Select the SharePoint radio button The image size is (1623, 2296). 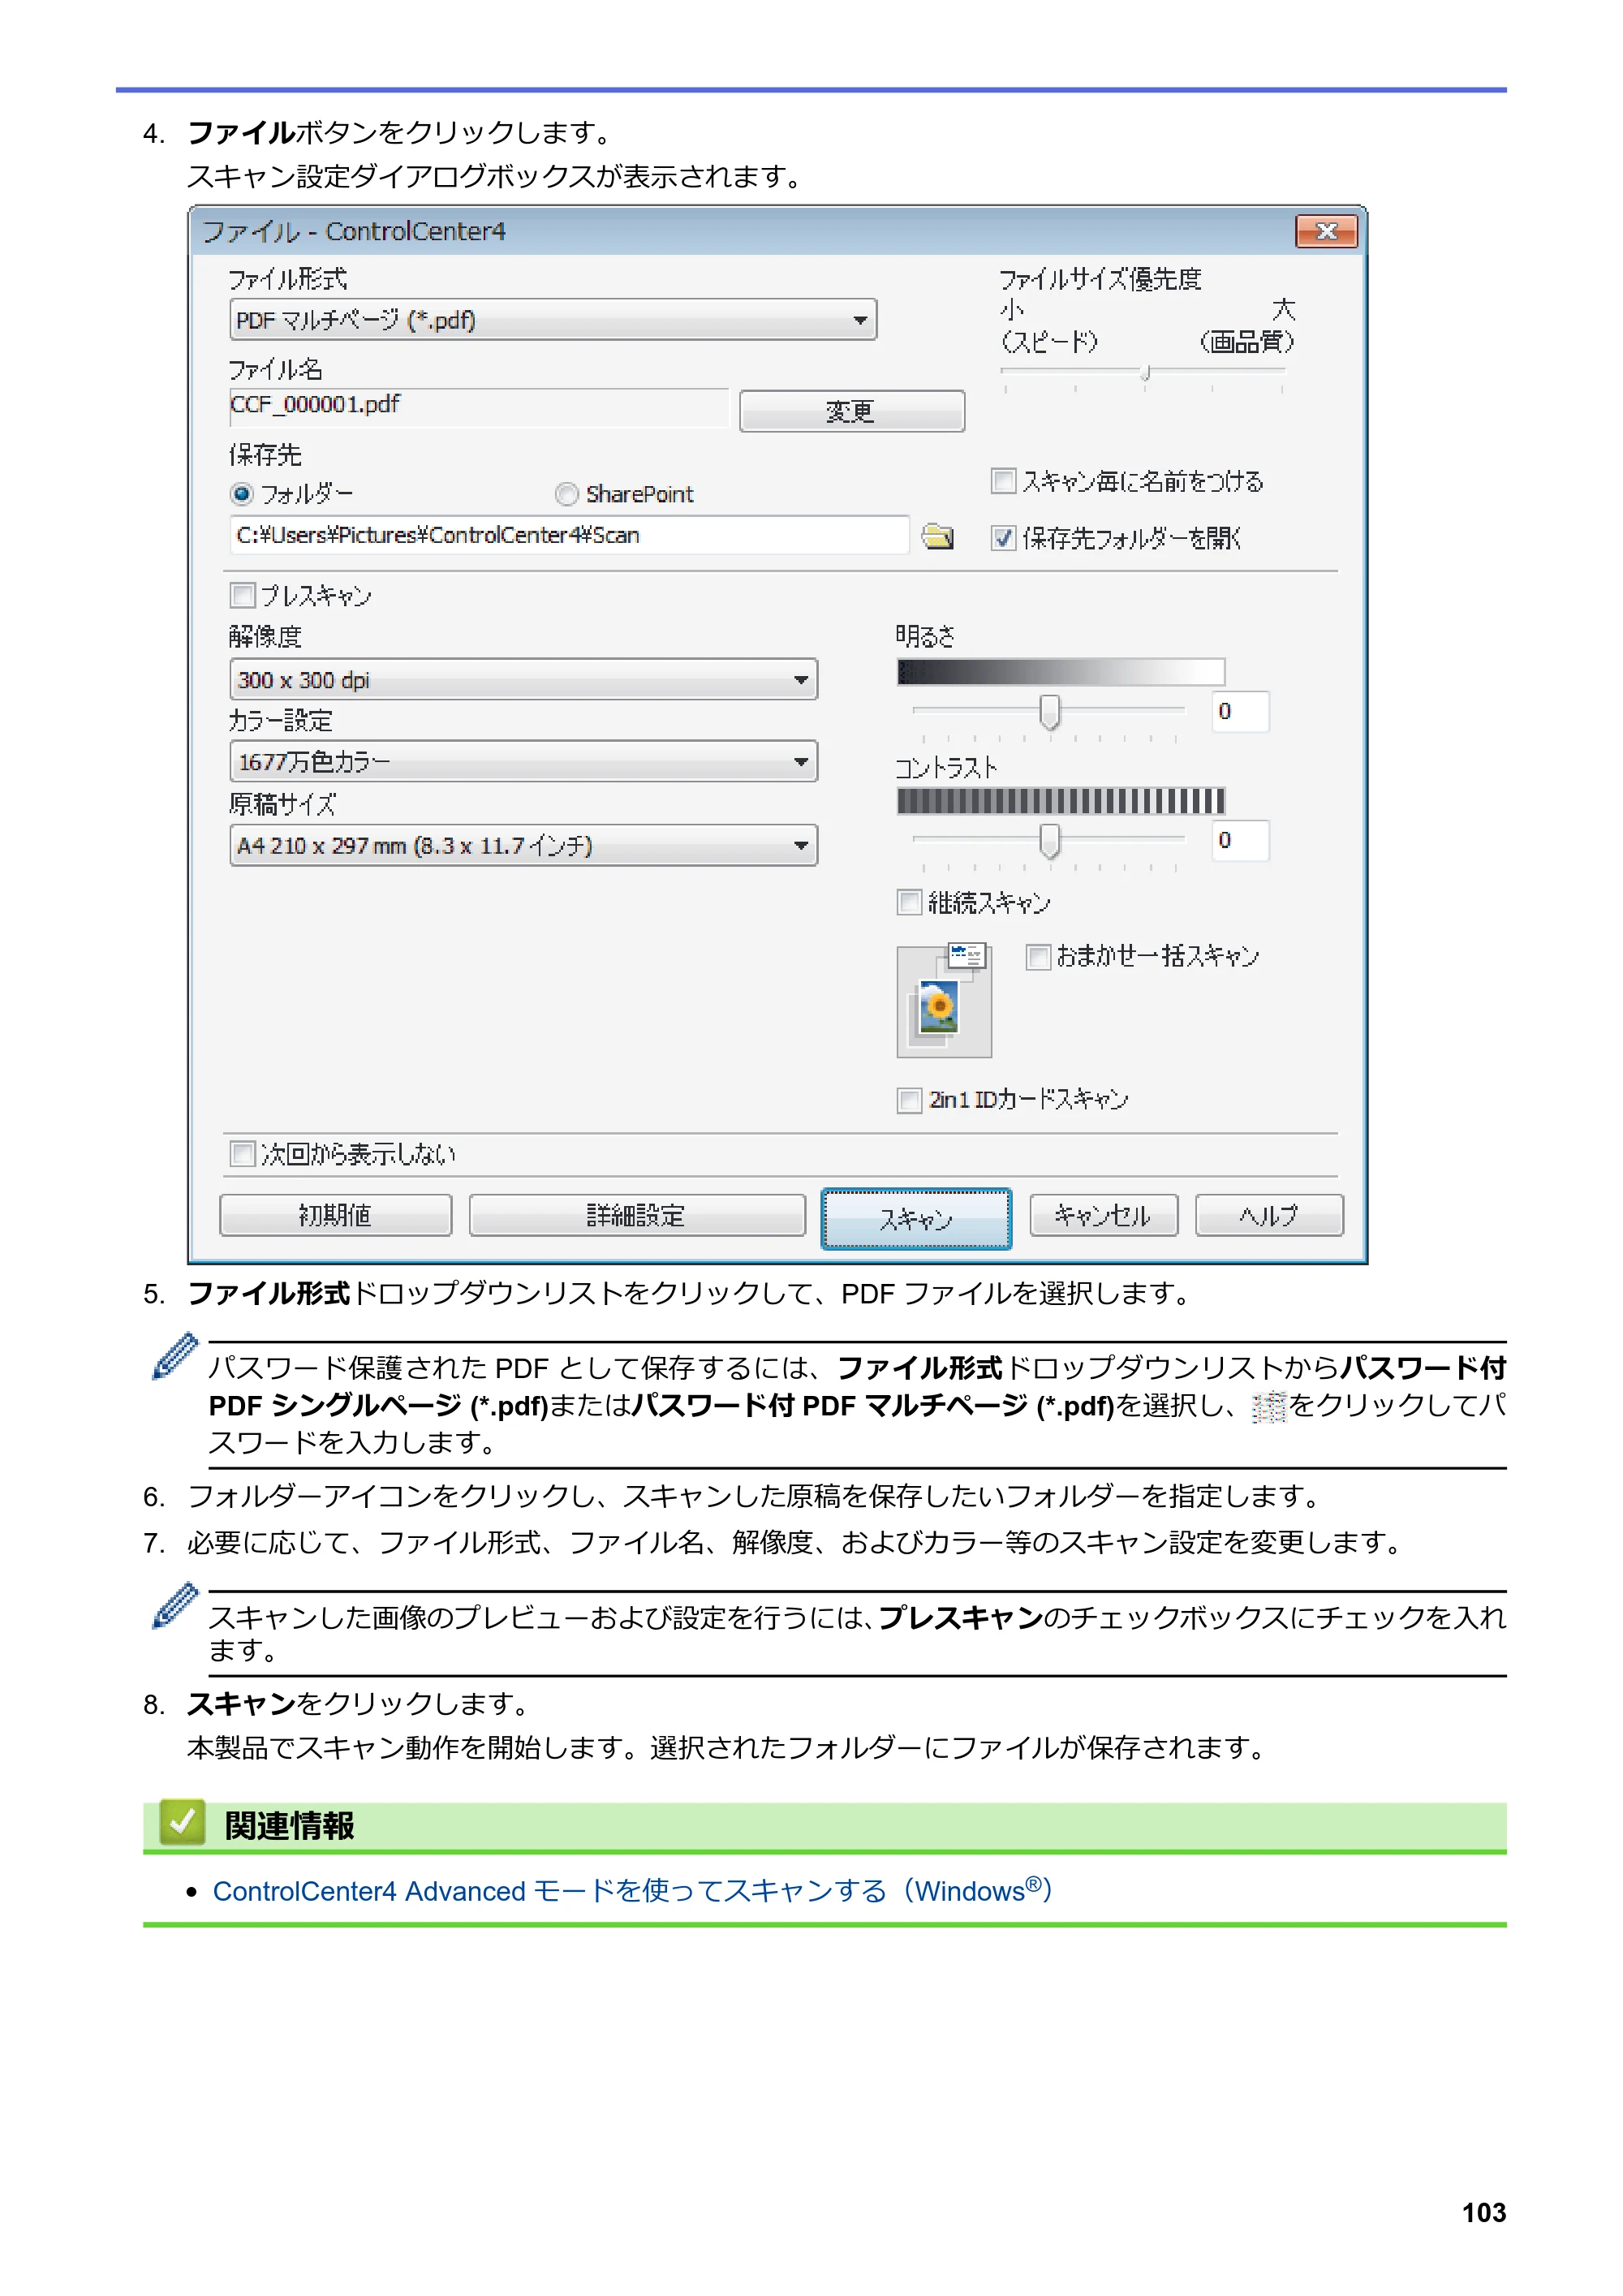[x=567, y=494]
